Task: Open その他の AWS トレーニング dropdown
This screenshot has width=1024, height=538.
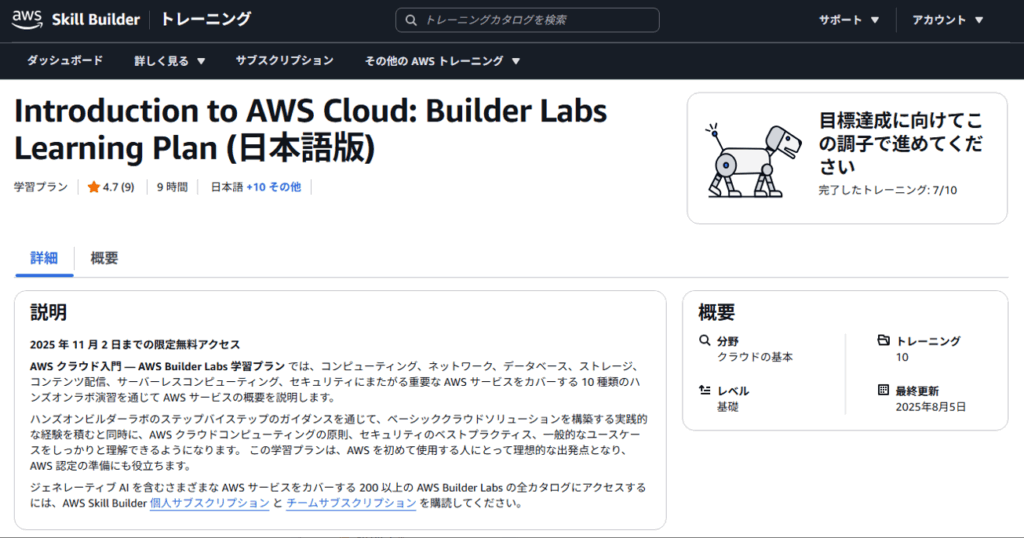Action: [x=442, y=61]
